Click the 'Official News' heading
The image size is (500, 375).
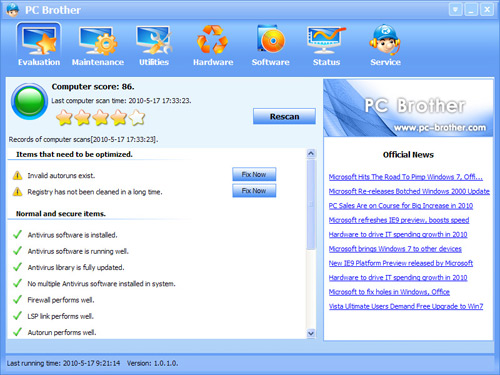tap(408, 155)
